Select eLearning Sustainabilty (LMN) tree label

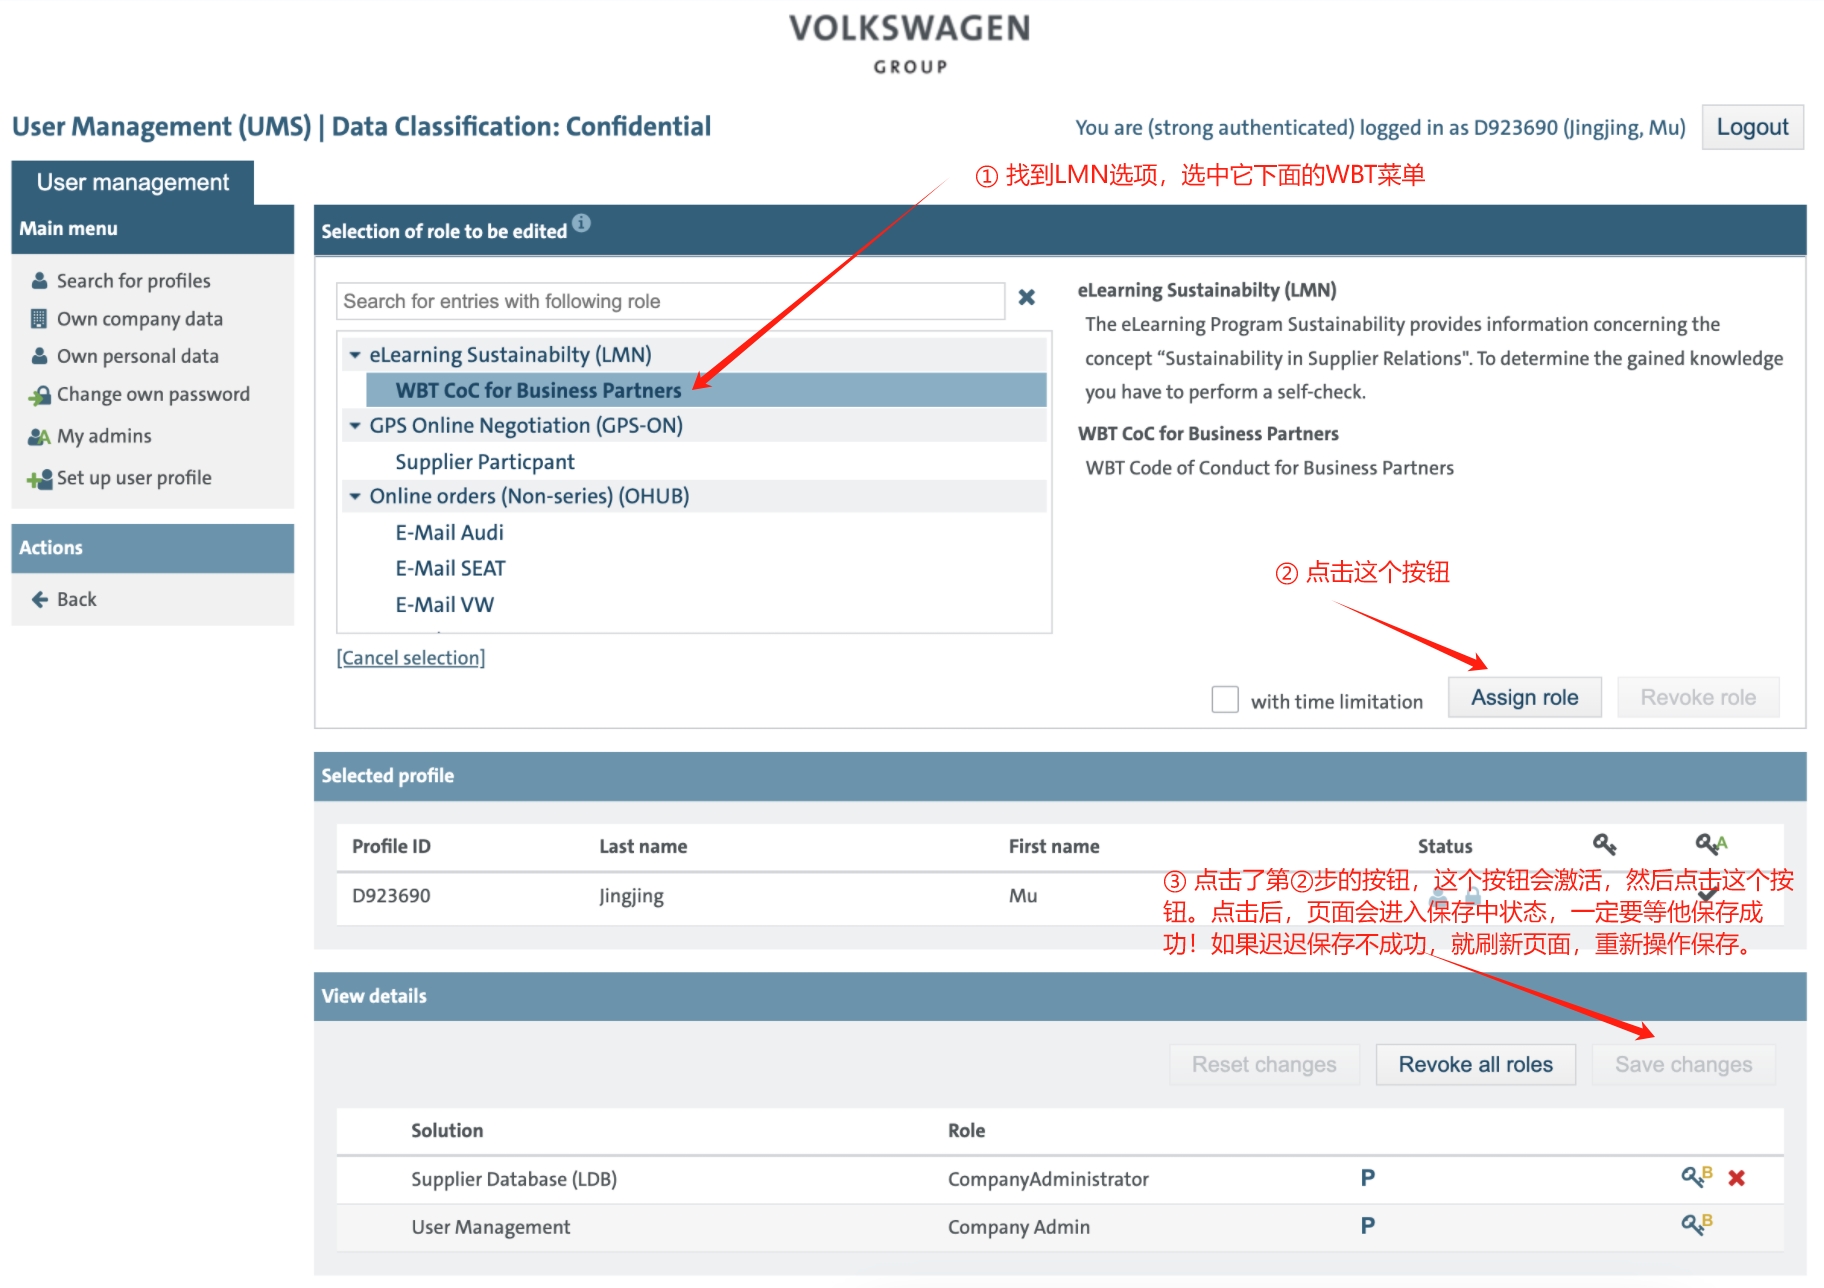click(x=510, y=355)
